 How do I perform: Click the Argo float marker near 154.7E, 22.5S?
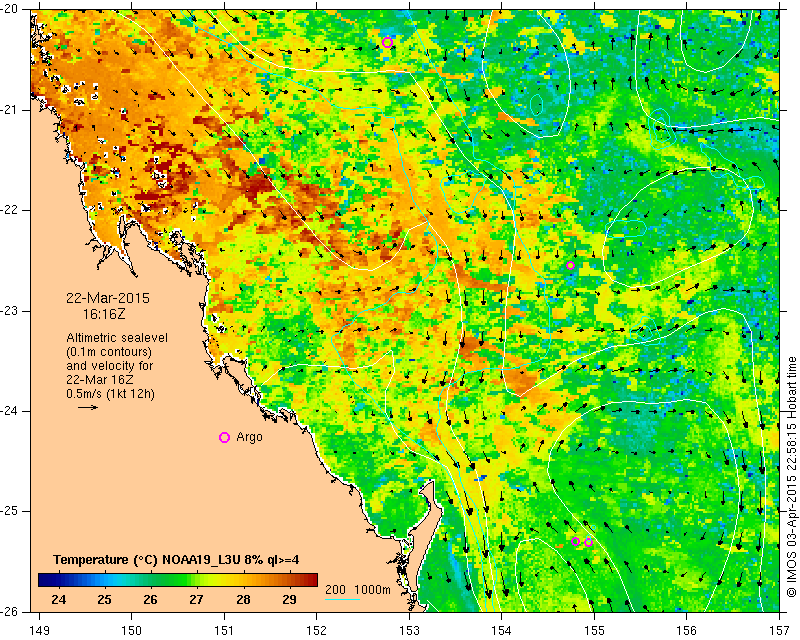[570, 265]
